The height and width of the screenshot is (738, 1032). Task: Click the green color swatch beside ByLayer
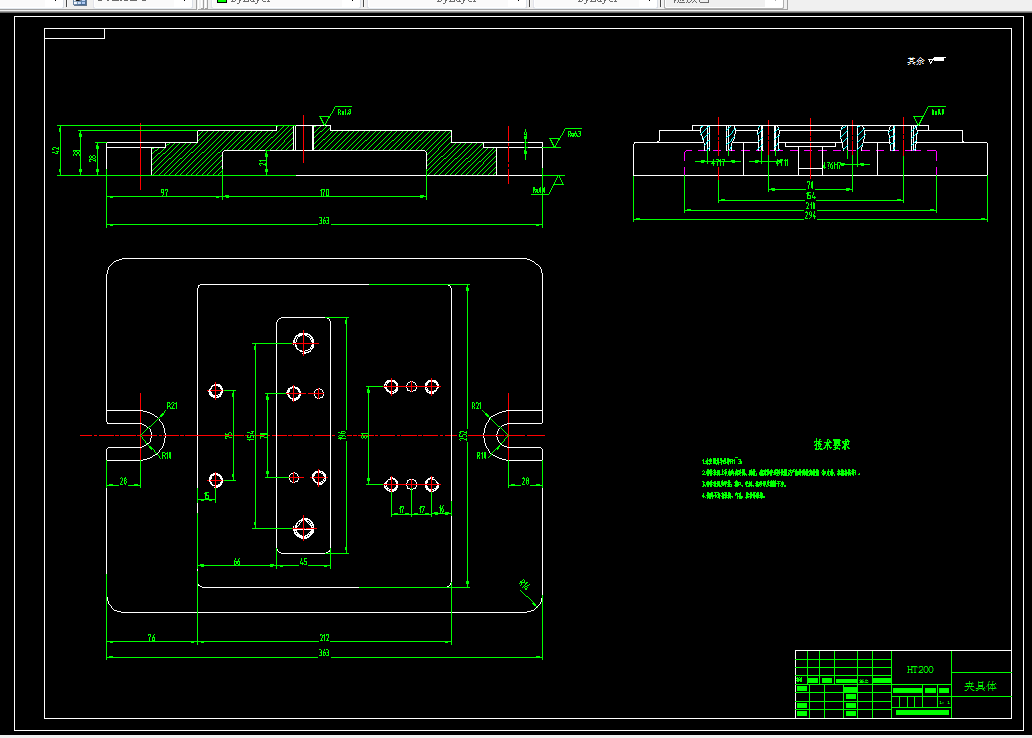tap(222, 1)
